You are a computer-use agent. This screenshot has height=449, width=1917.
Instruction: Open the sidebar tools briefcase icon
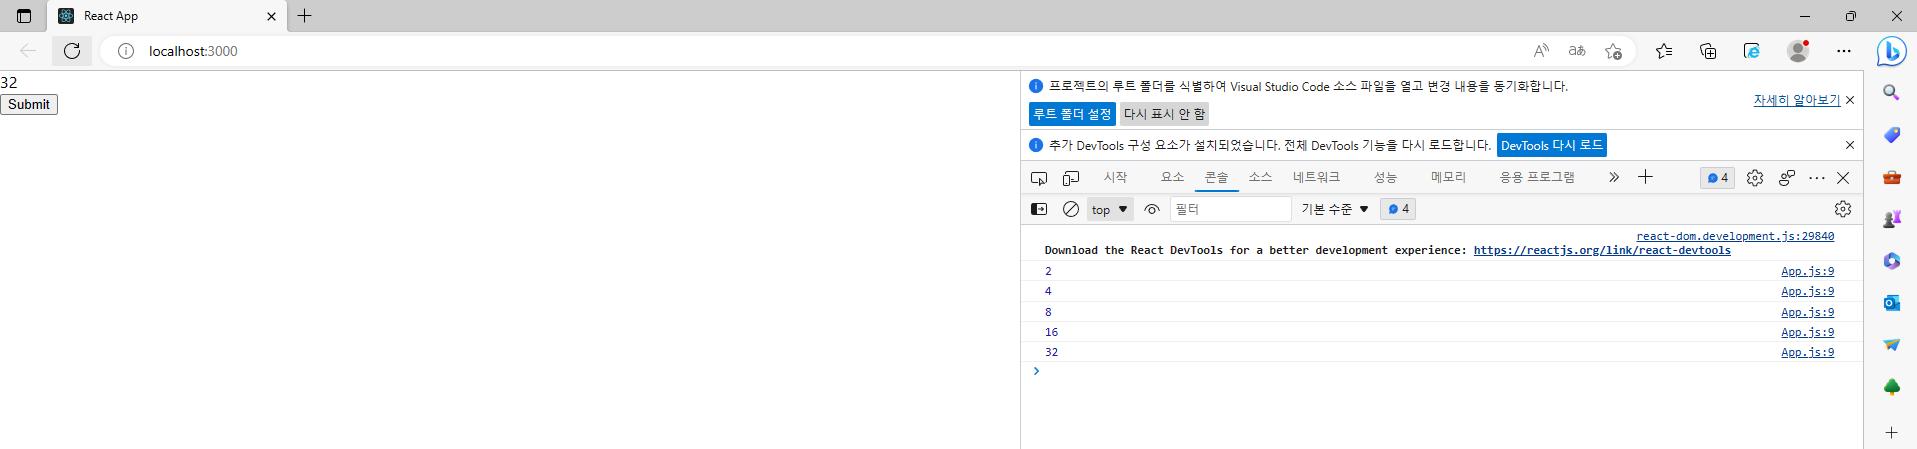1891,177
